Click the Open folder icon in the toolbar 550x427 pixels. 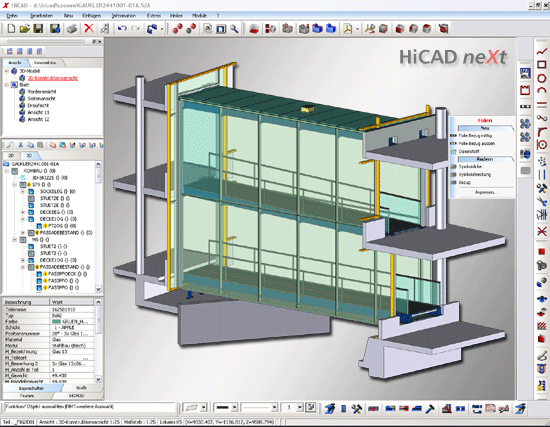(x=25, y=28)
